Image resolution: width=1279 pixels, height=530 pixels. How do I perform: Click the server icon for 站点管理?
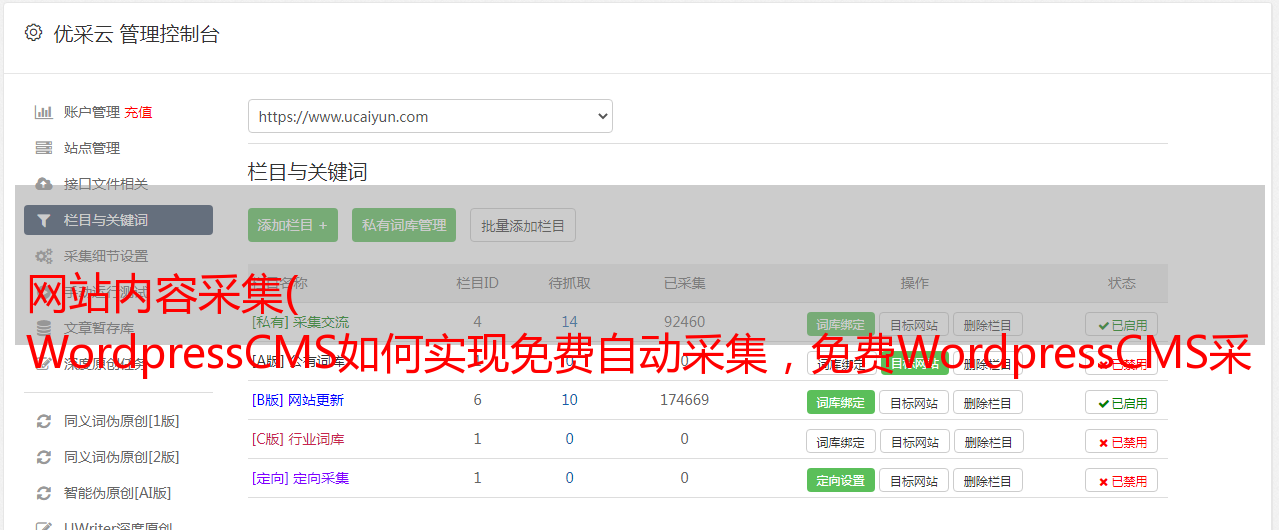click(x=44, y=148)
